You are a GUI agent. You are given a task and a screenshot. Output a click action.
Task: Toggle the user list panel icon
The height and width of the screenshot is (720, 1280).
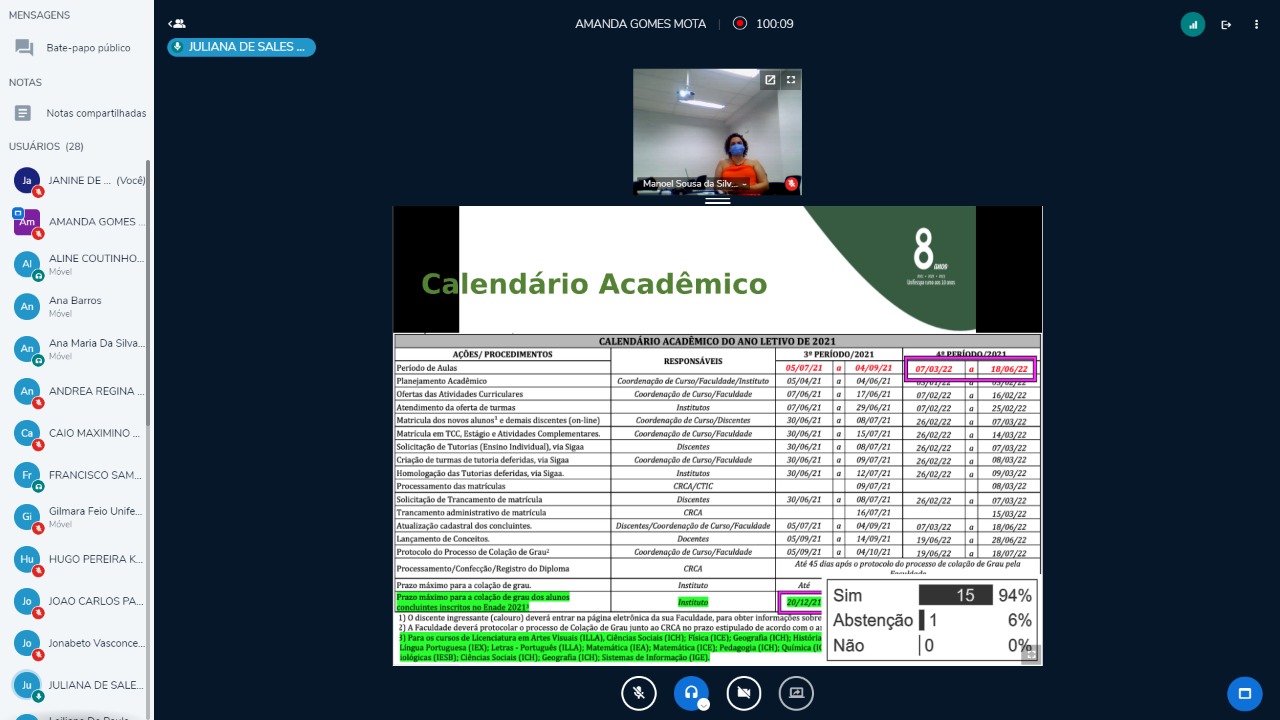177,23
